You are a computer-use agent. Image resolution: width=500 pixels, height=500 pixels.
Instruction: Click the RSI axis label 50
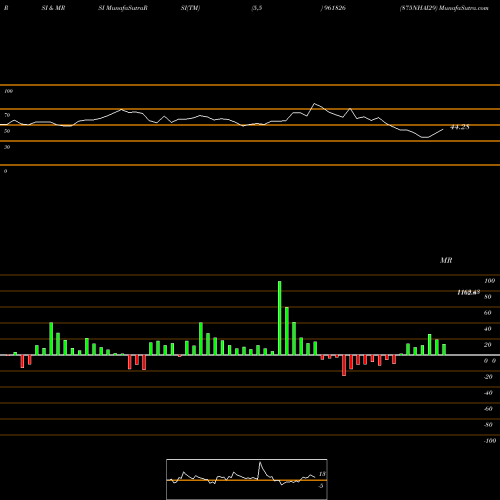point(7,131)
